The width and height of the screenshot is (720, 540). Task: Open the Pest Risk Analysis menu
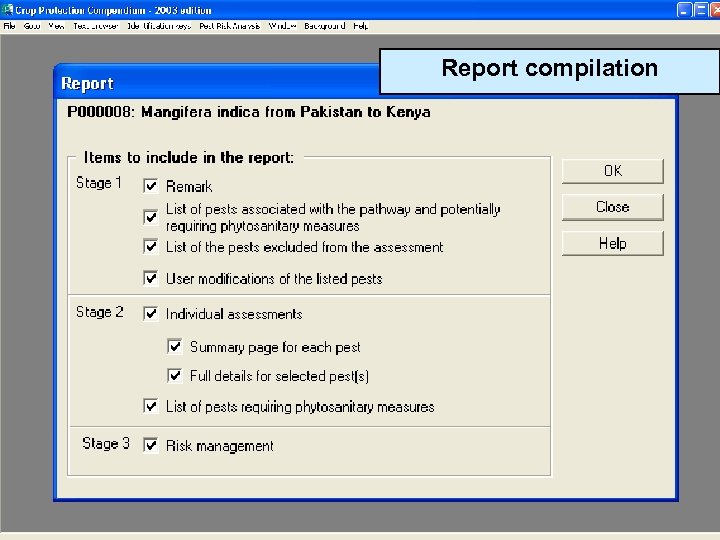[230, 26]
